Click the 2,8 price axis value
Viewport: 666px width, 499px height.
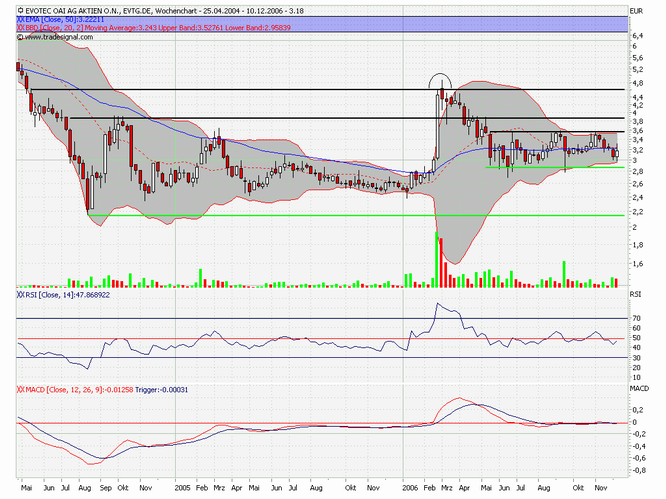638,172
